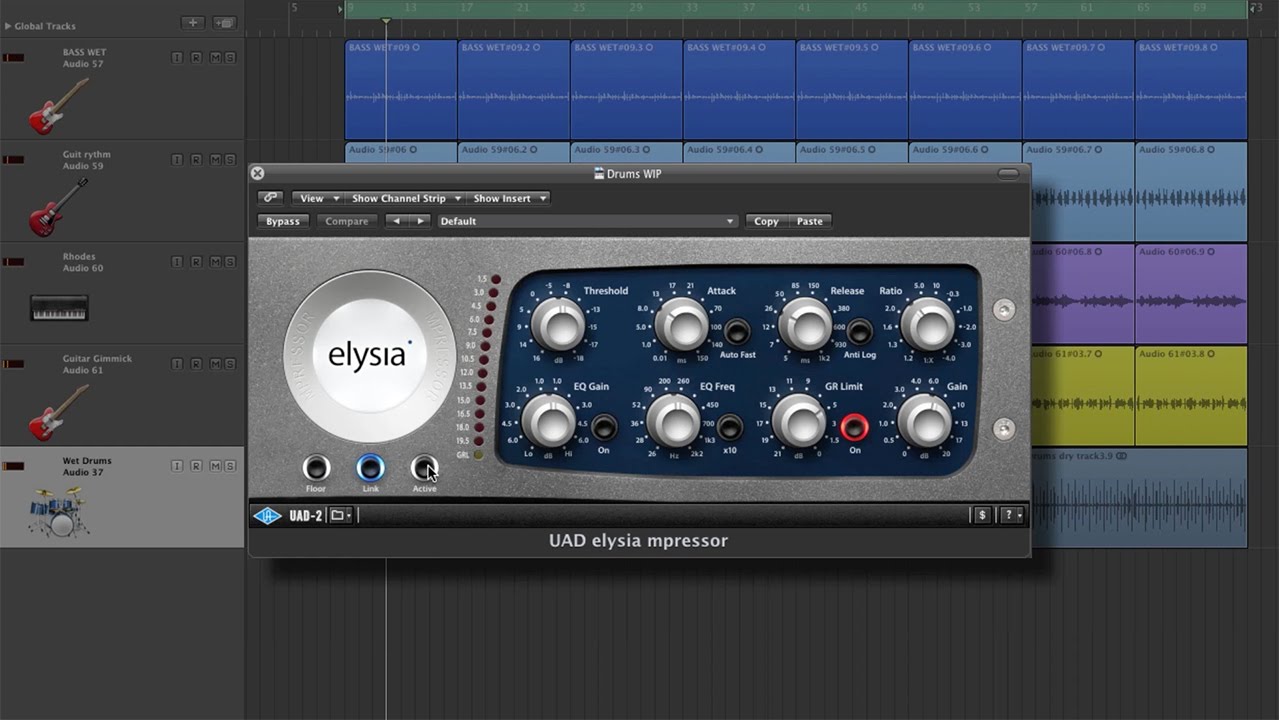This screenshot has height=720, width=1280.
Task: Solo the Guitar Gimmick track
Action: pyautogui.click(x=230, y=364)
